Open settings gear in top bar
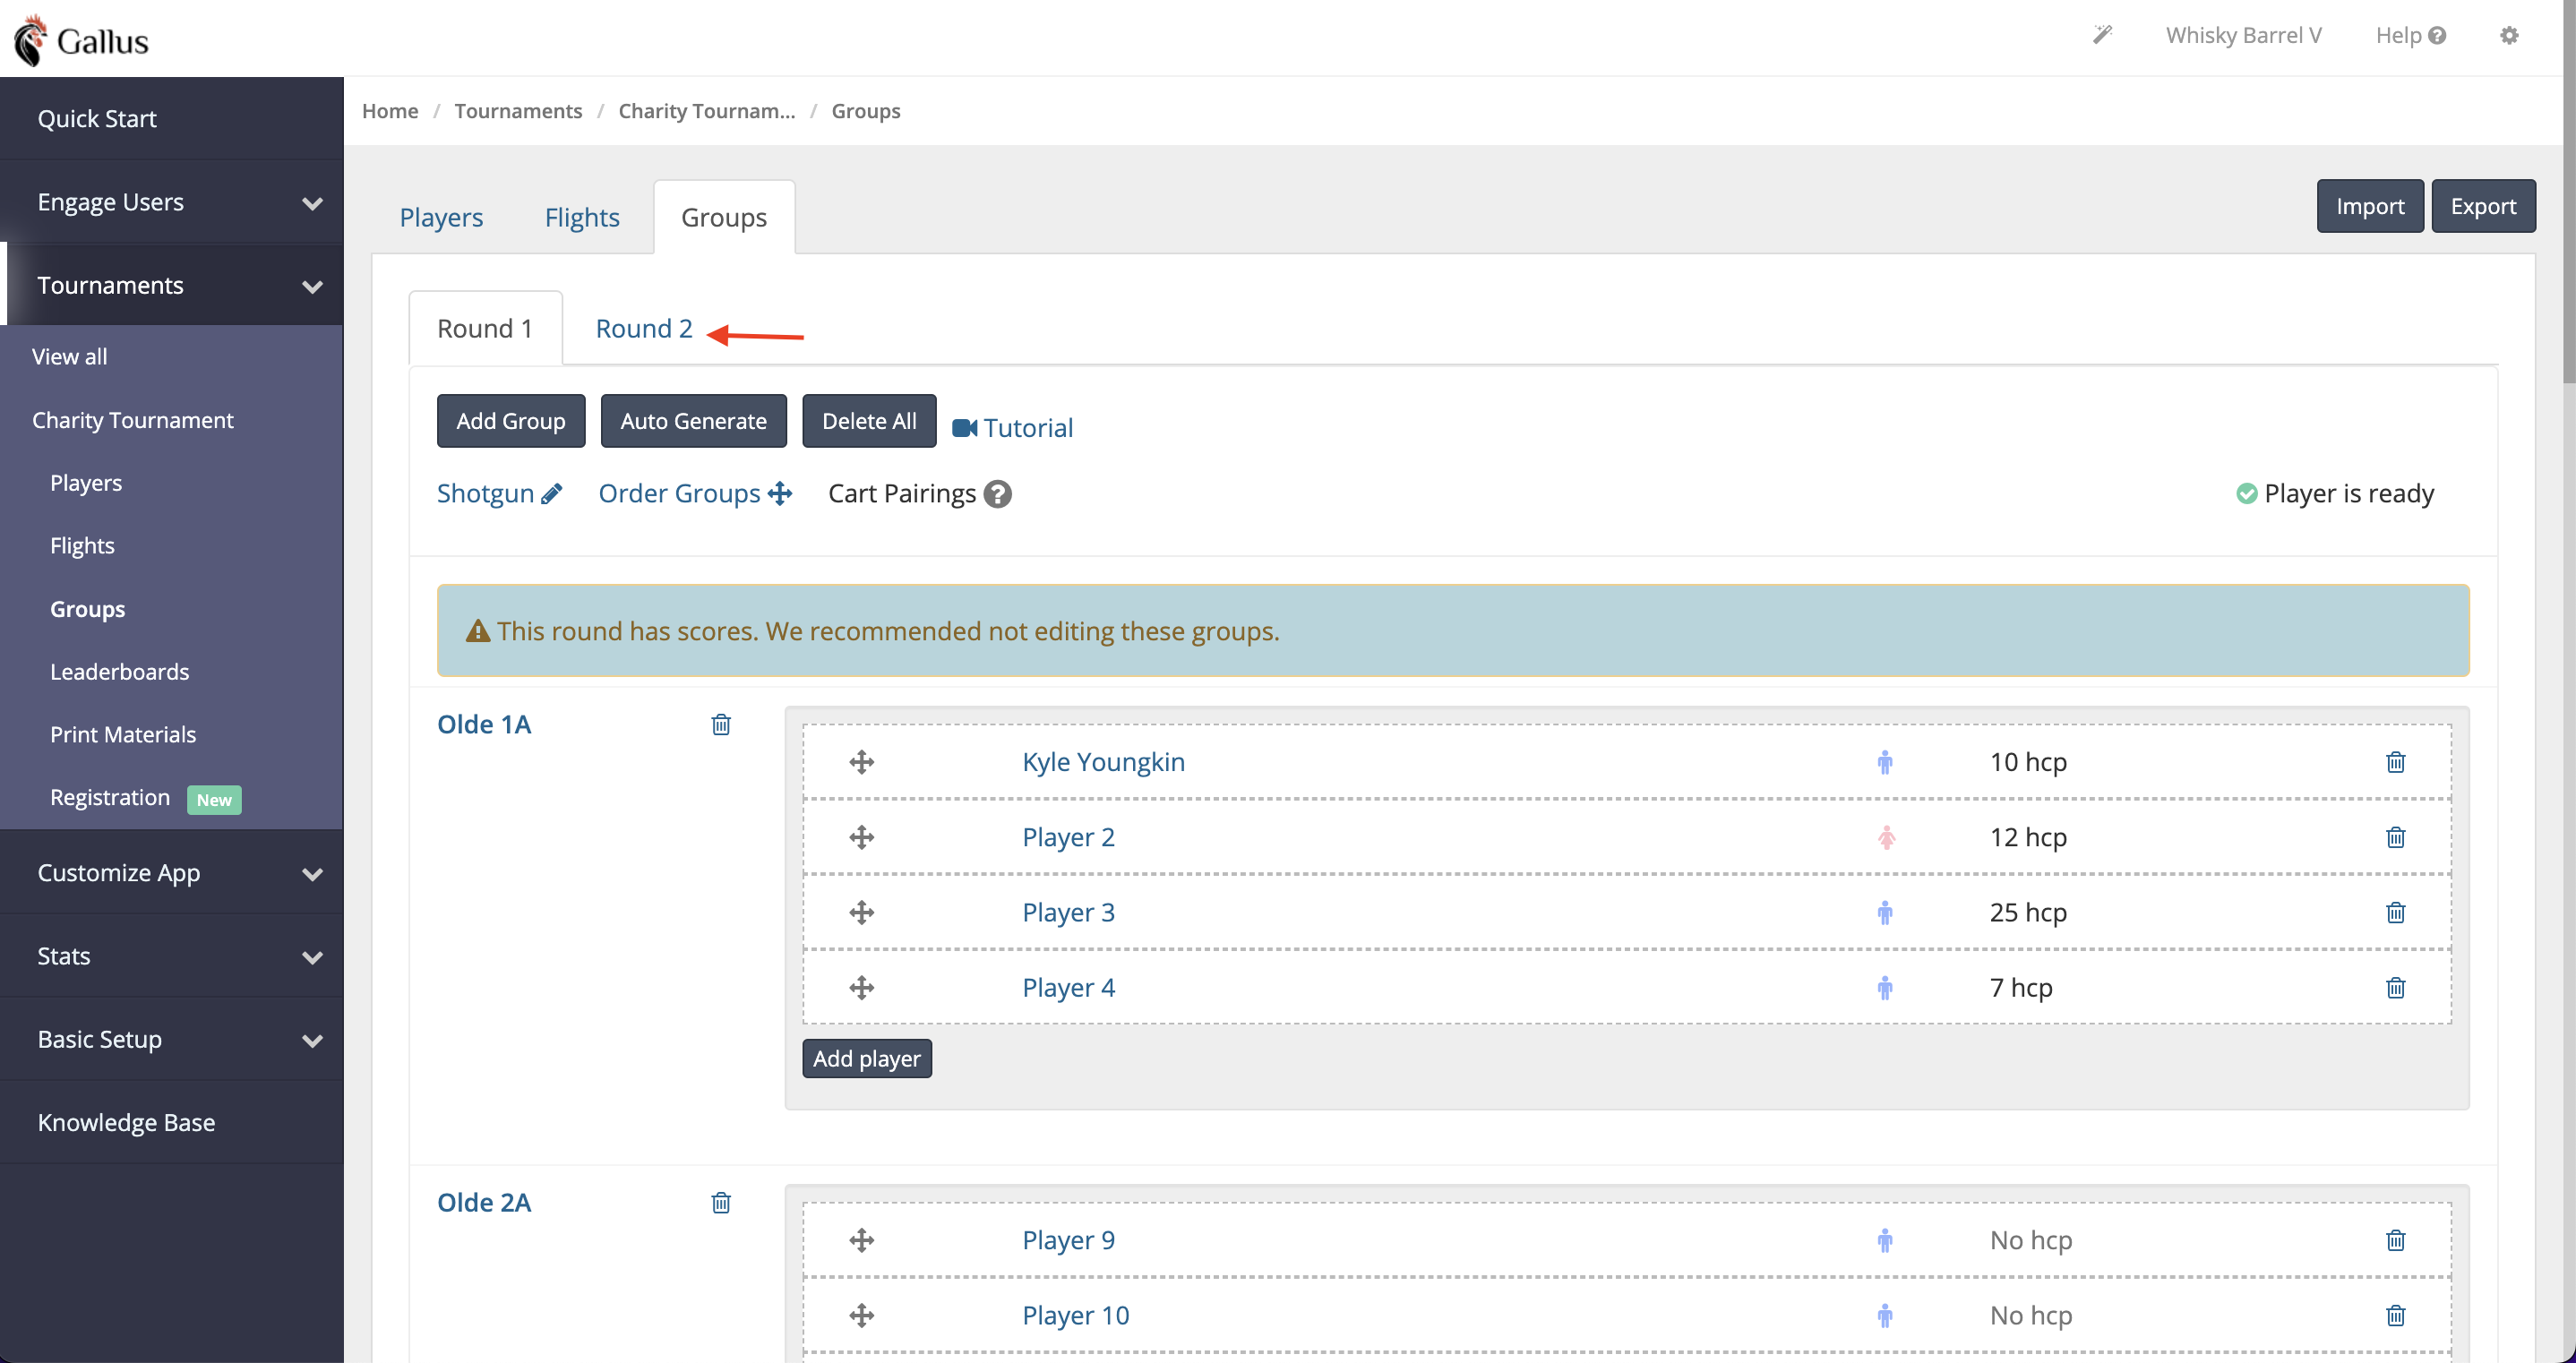 pyautogui.click(x=2508, y=35)
